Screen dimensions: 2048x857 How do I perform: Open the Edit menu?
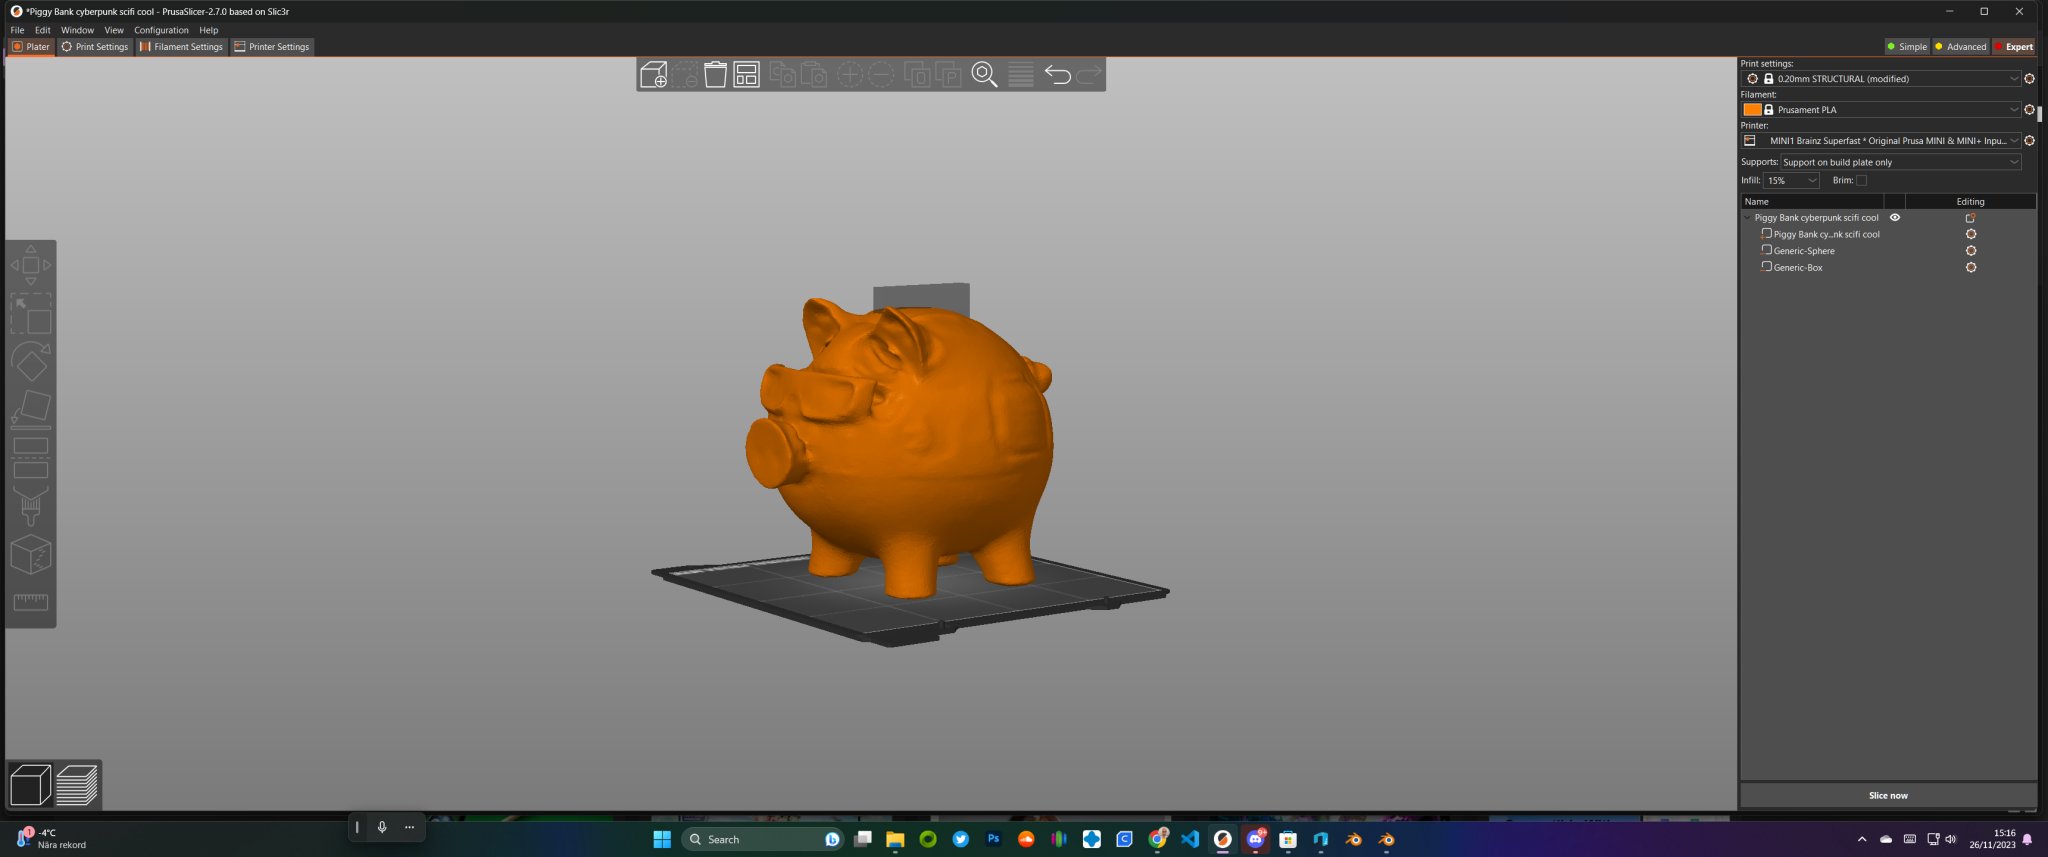coord(42,30)
